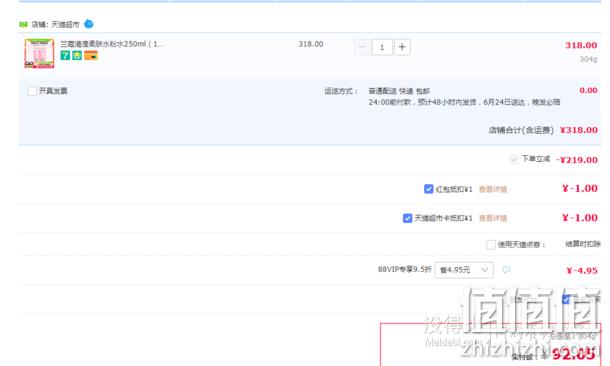Expand the 省4.95元 88VIP discount dropdown
The height and width of the screenshot is (366, 610).
coord(464,270)
